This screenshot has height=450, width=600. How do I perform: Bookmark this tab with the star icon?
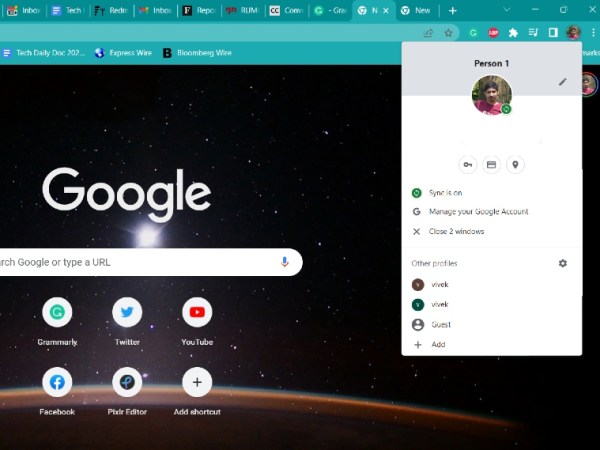[x=448, y=33]
